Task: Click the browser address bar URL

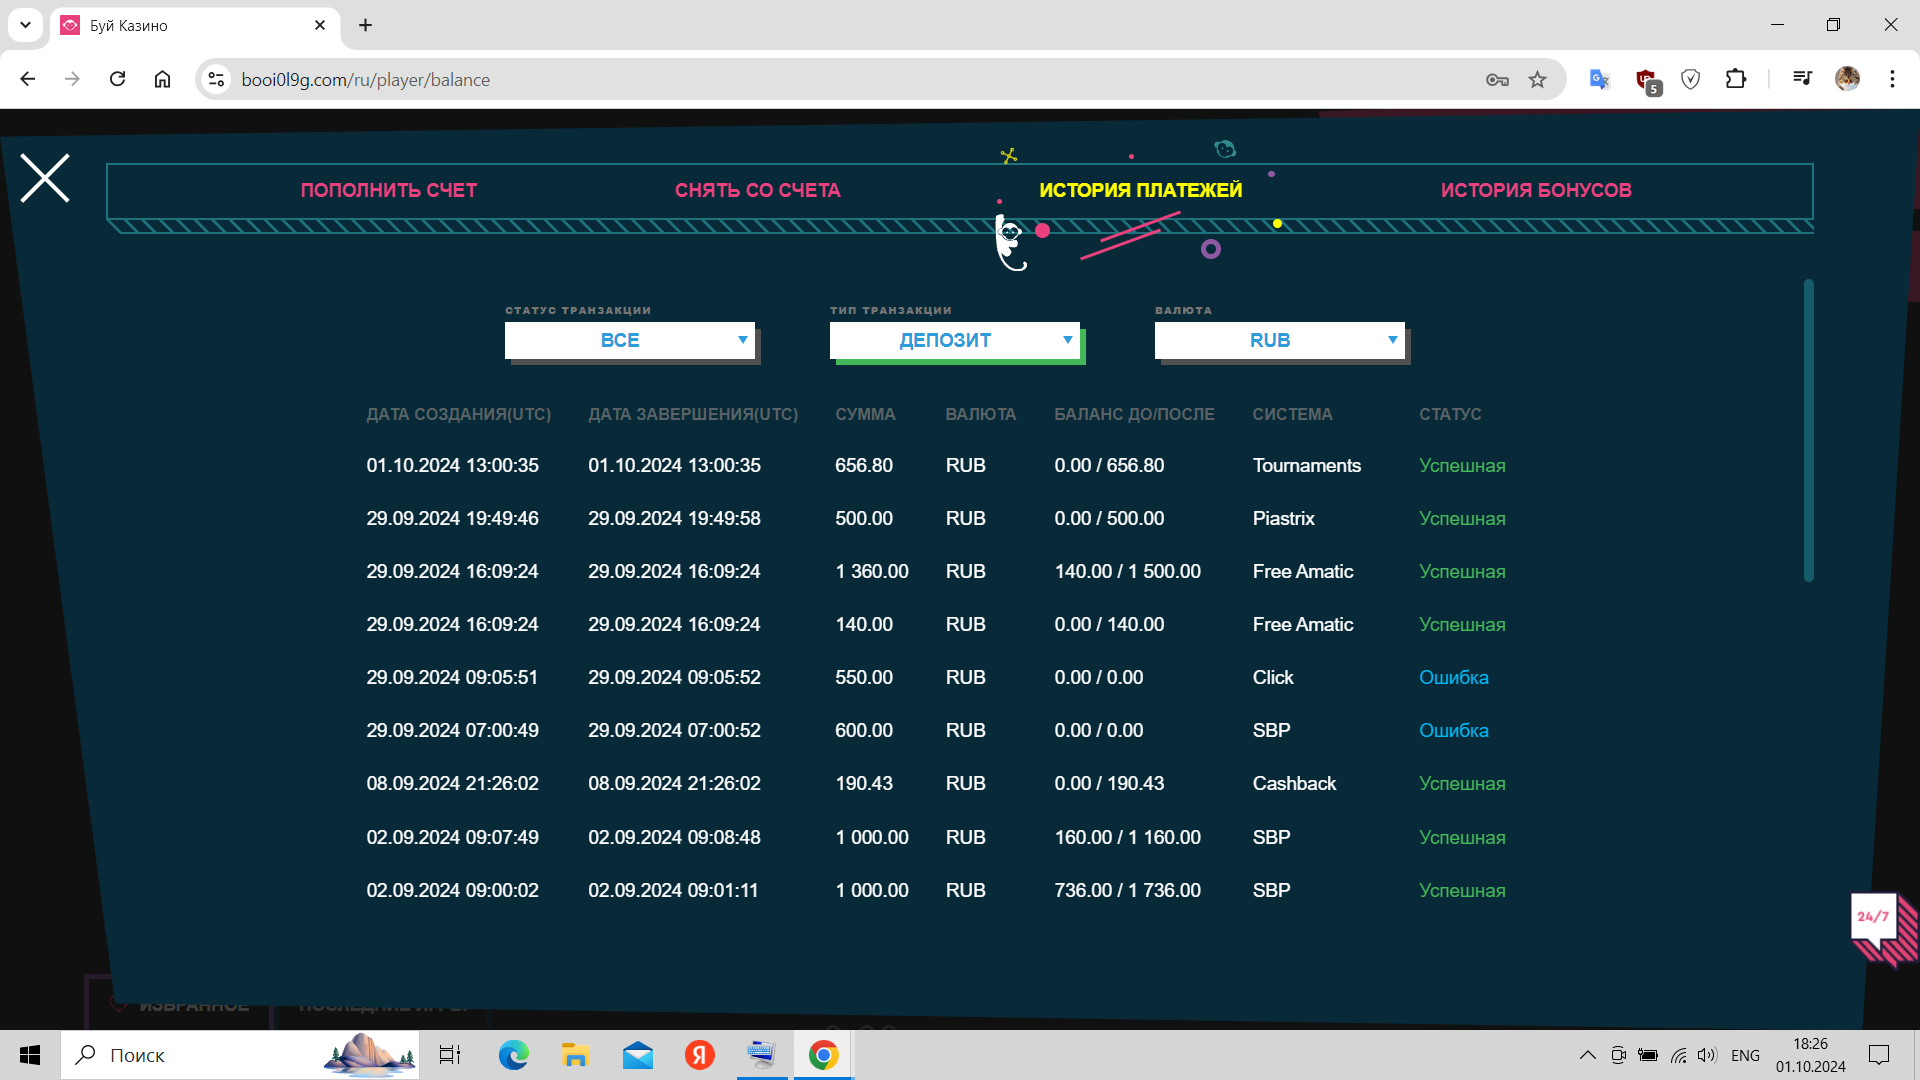Action: (365, 80)
